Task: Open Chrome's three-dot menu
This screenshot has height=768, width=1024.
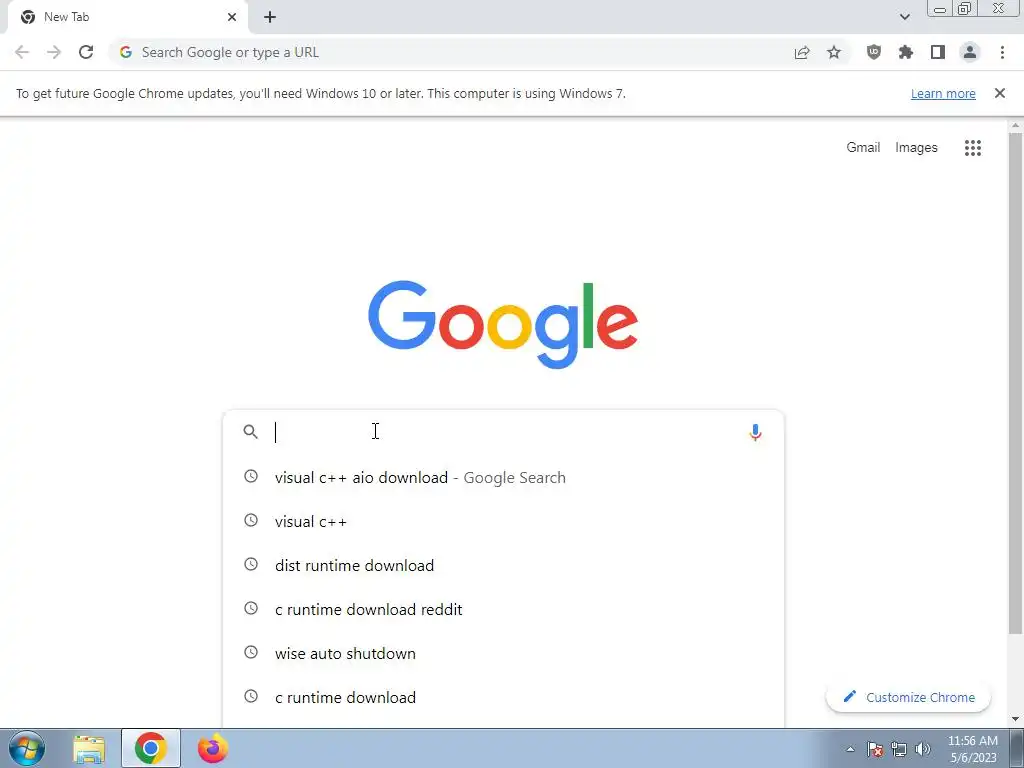Action: coord(1002,52)
